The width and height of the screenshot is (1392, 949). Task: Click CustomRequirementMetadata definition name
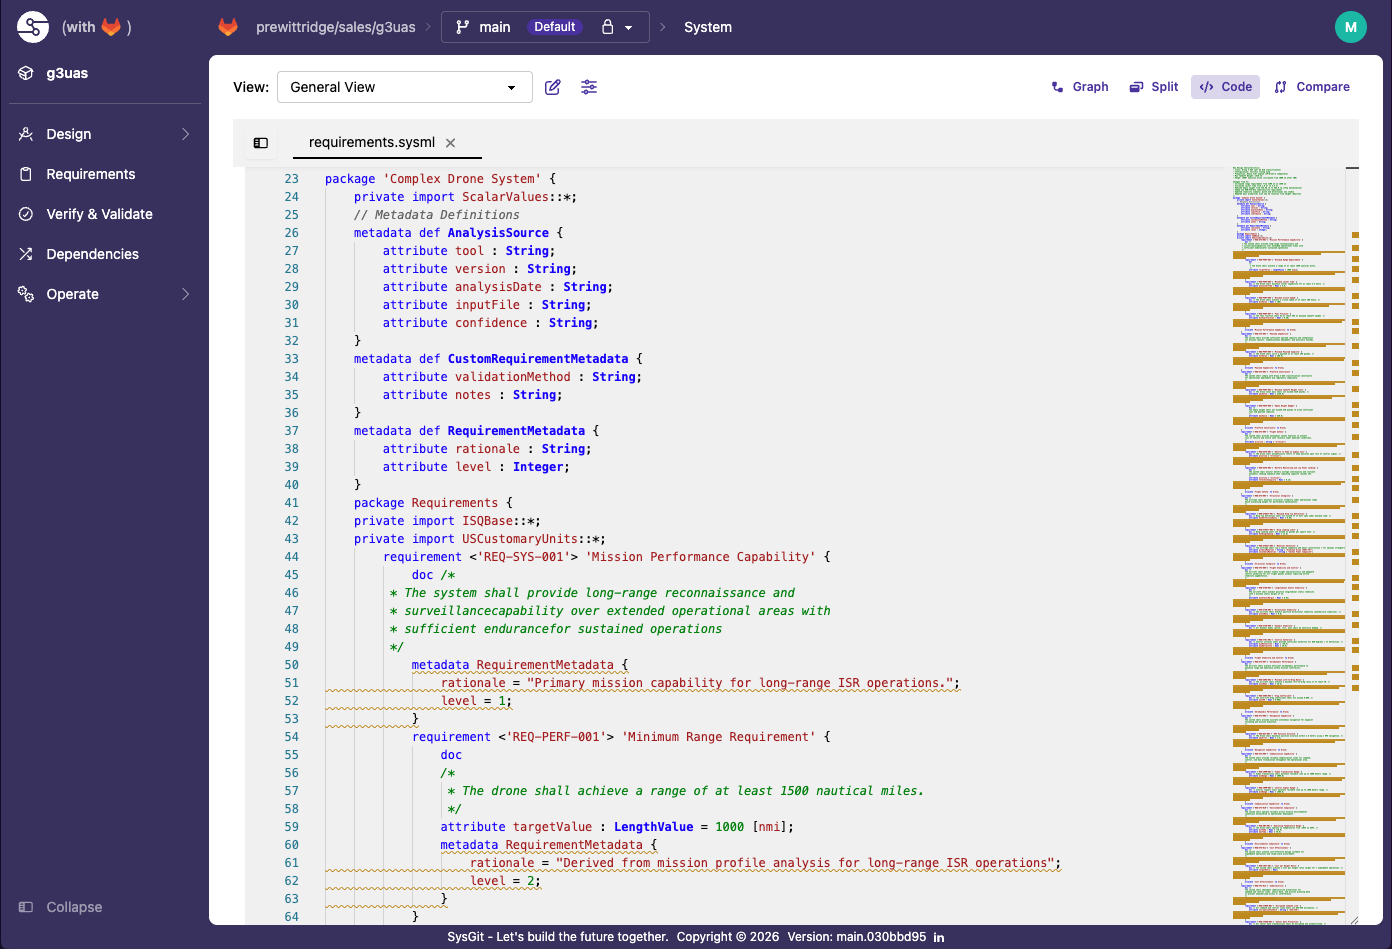coord(538,359)
